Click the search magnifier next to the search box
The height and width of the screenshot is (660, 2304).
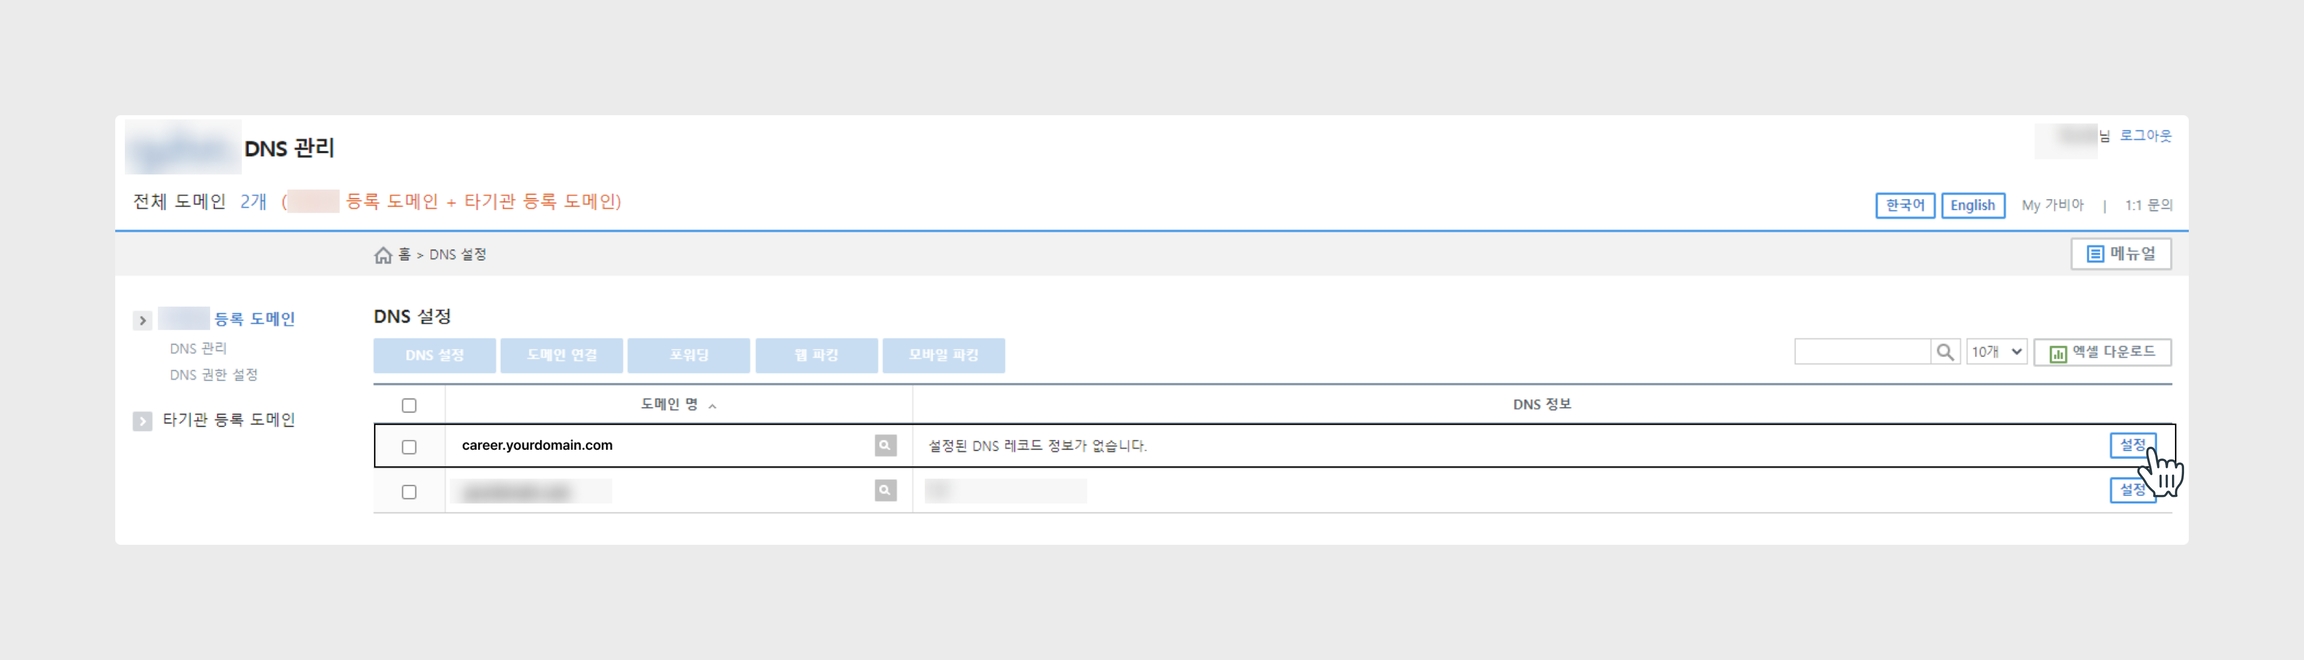[x=1944, y=352]
